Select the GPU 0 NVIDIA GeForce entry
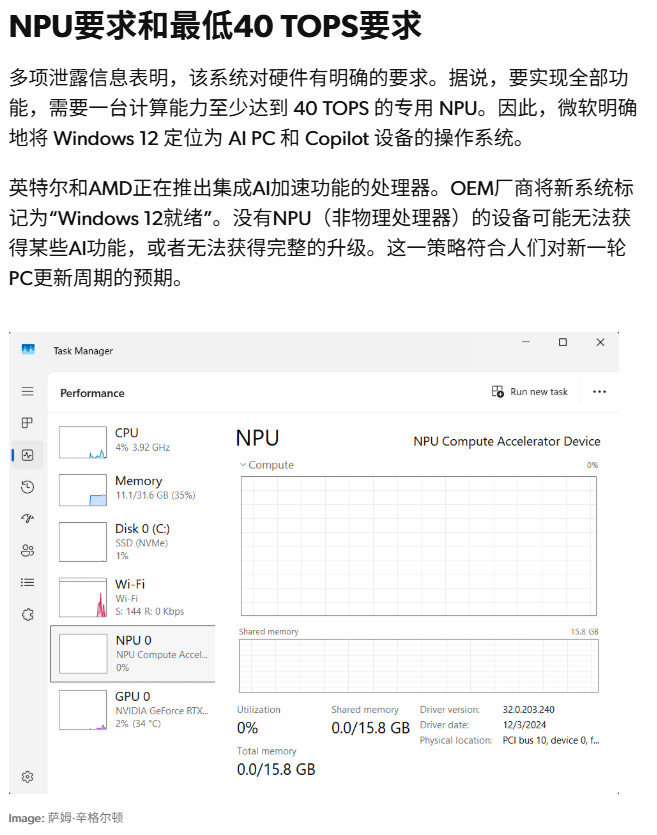Viewport: 657px width, 835px height. pyautogui.click(x=133, y=710)
